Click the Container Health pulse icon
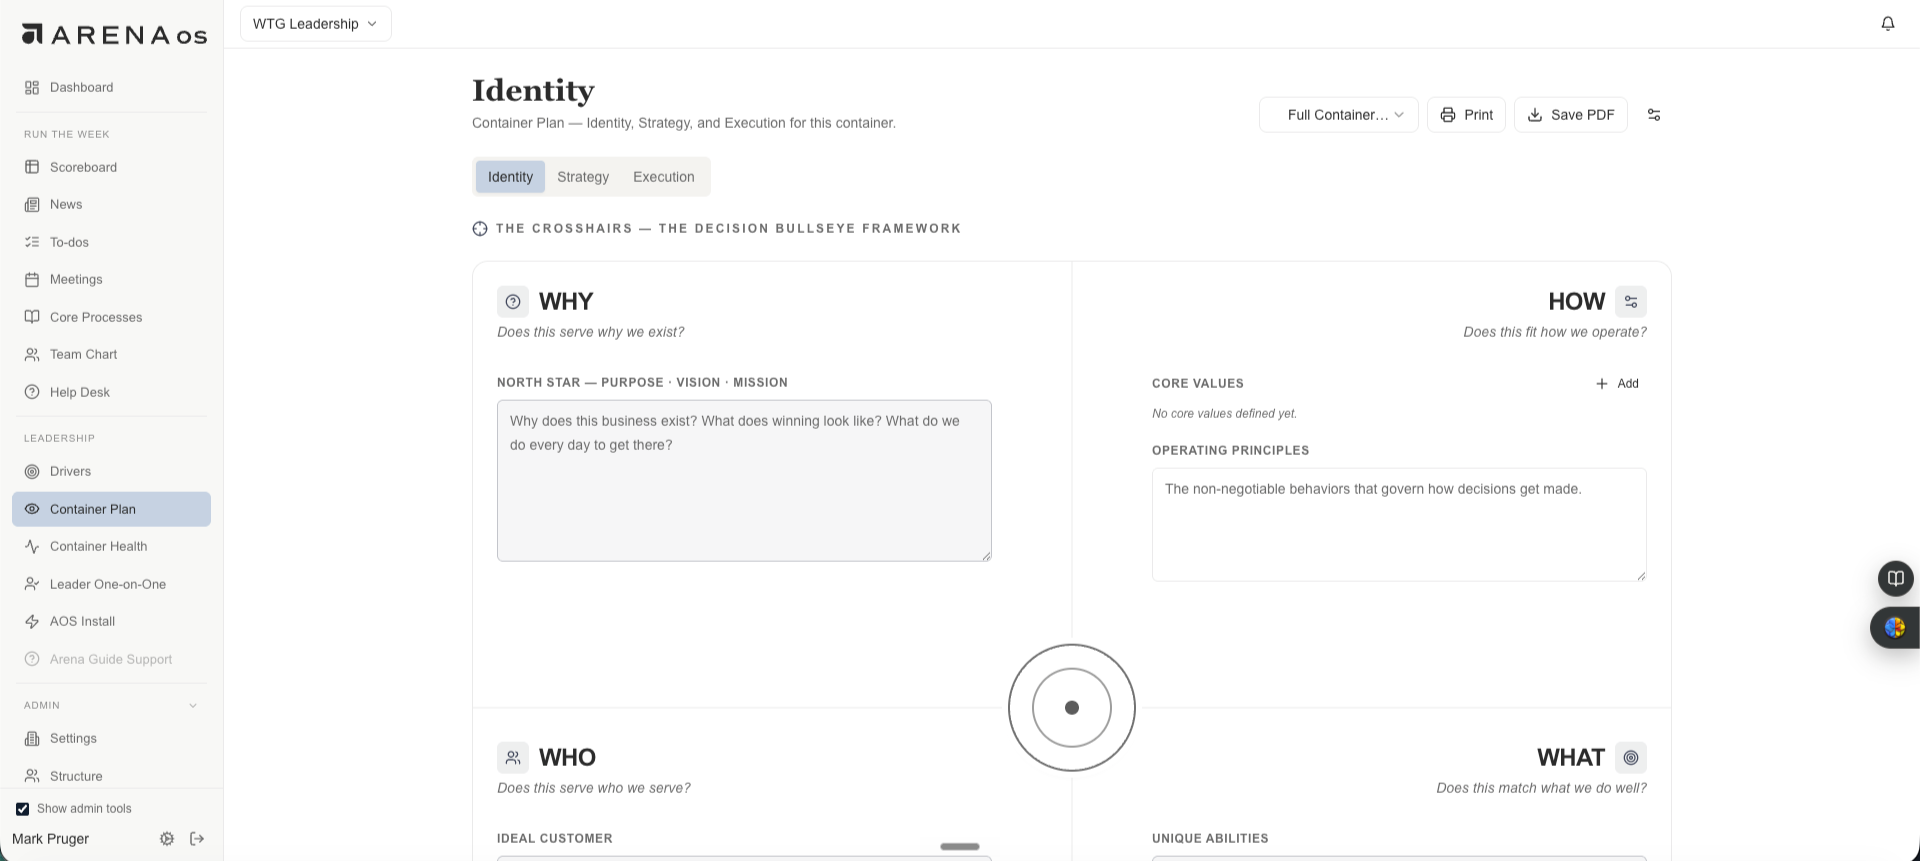 tap(32, 546)
